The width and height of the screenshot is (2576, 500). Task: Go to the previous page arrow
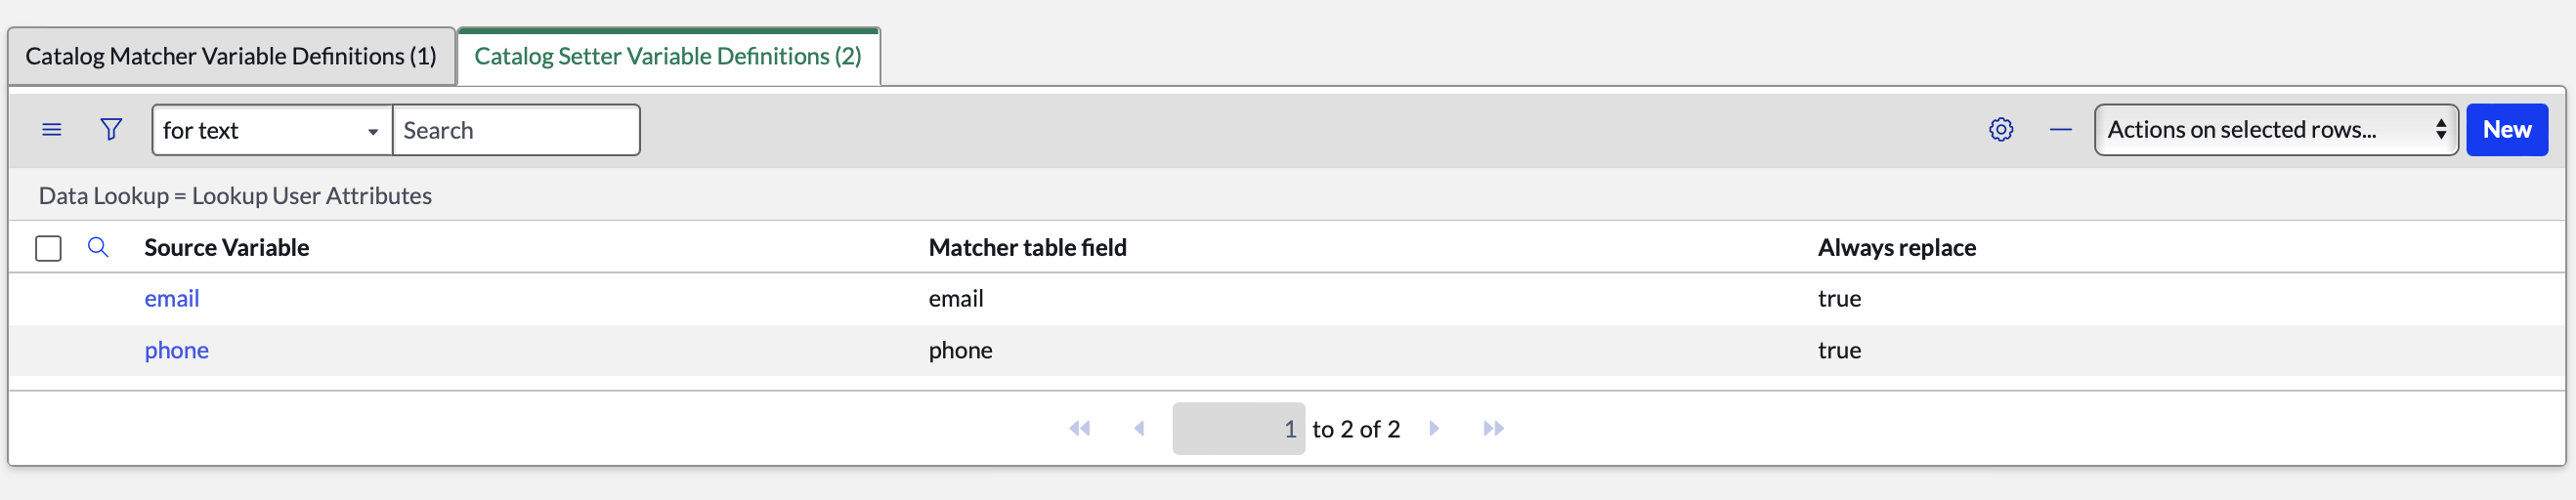point(1139,429)
